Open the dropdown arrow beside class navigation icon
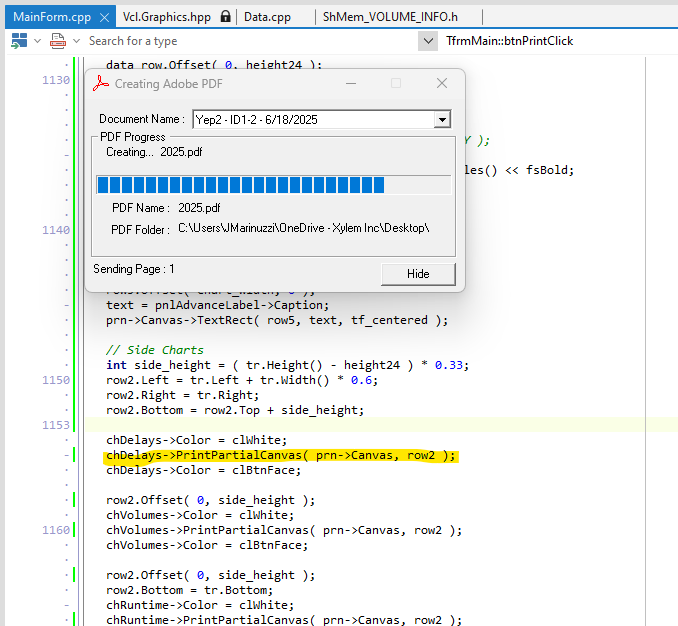The height and width of the screenshot is (626, 678). point(38,41)
